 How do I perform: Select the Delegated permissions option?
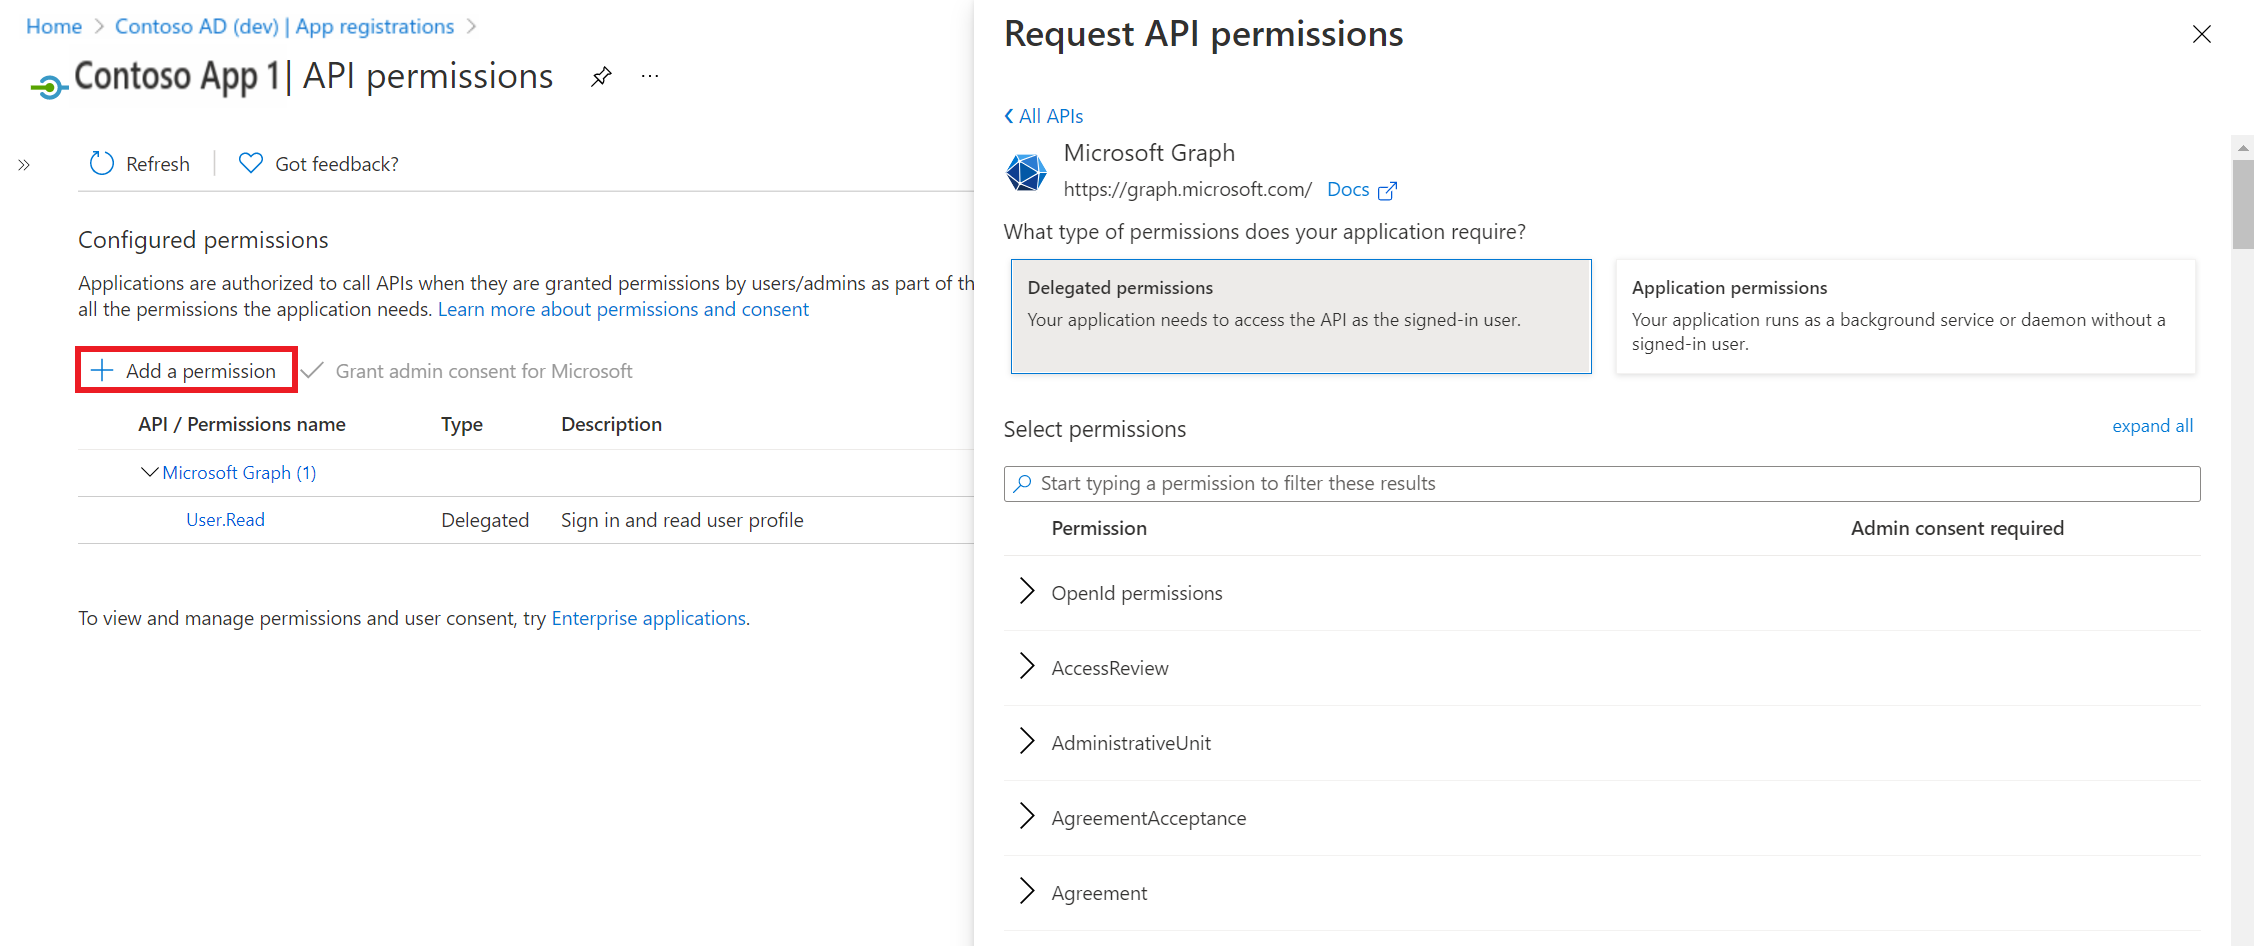tap(1300, 316)
